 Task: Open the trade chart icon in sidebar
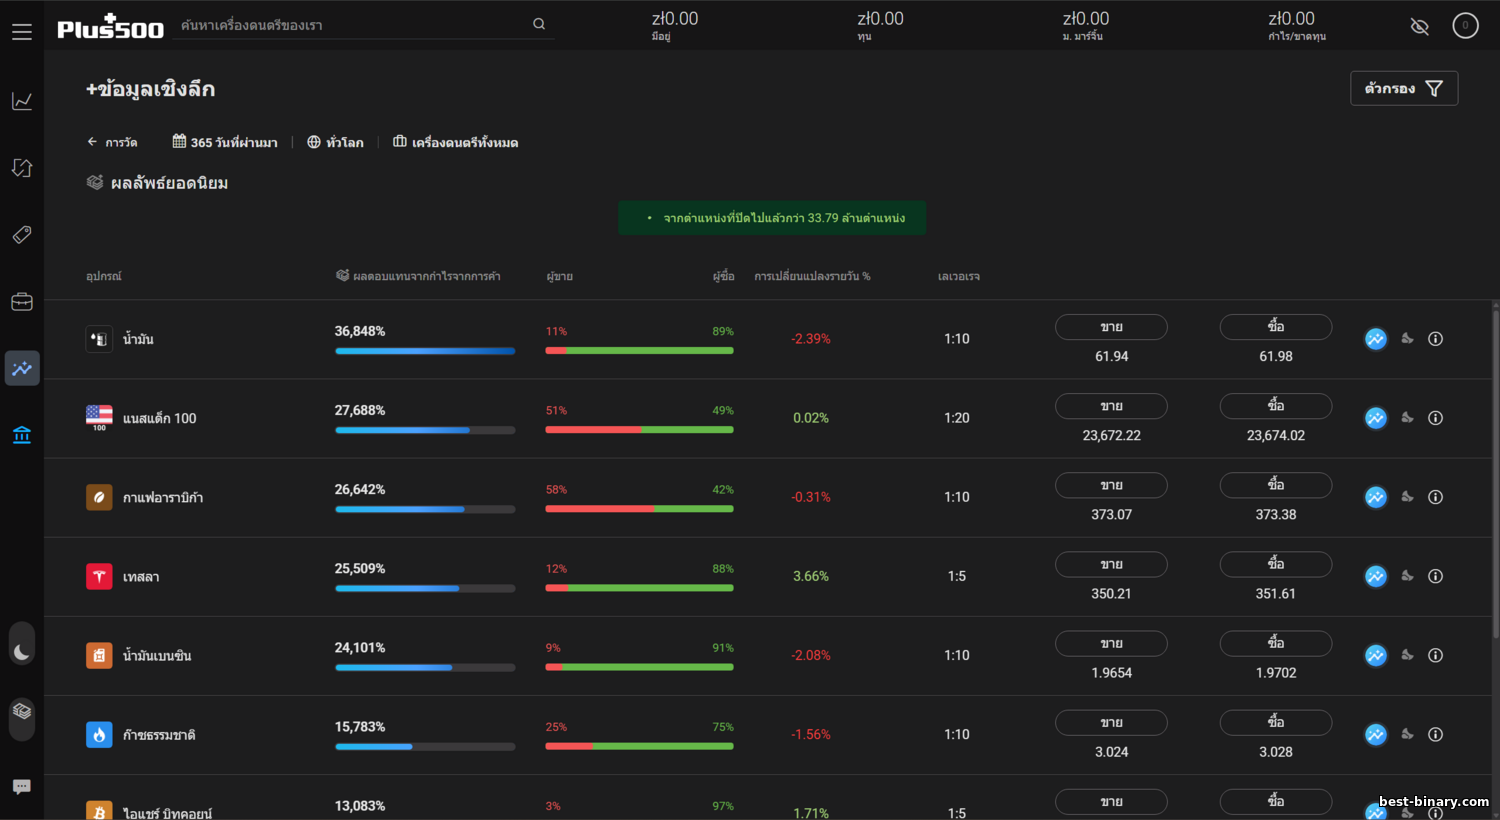tap(22, 101)
